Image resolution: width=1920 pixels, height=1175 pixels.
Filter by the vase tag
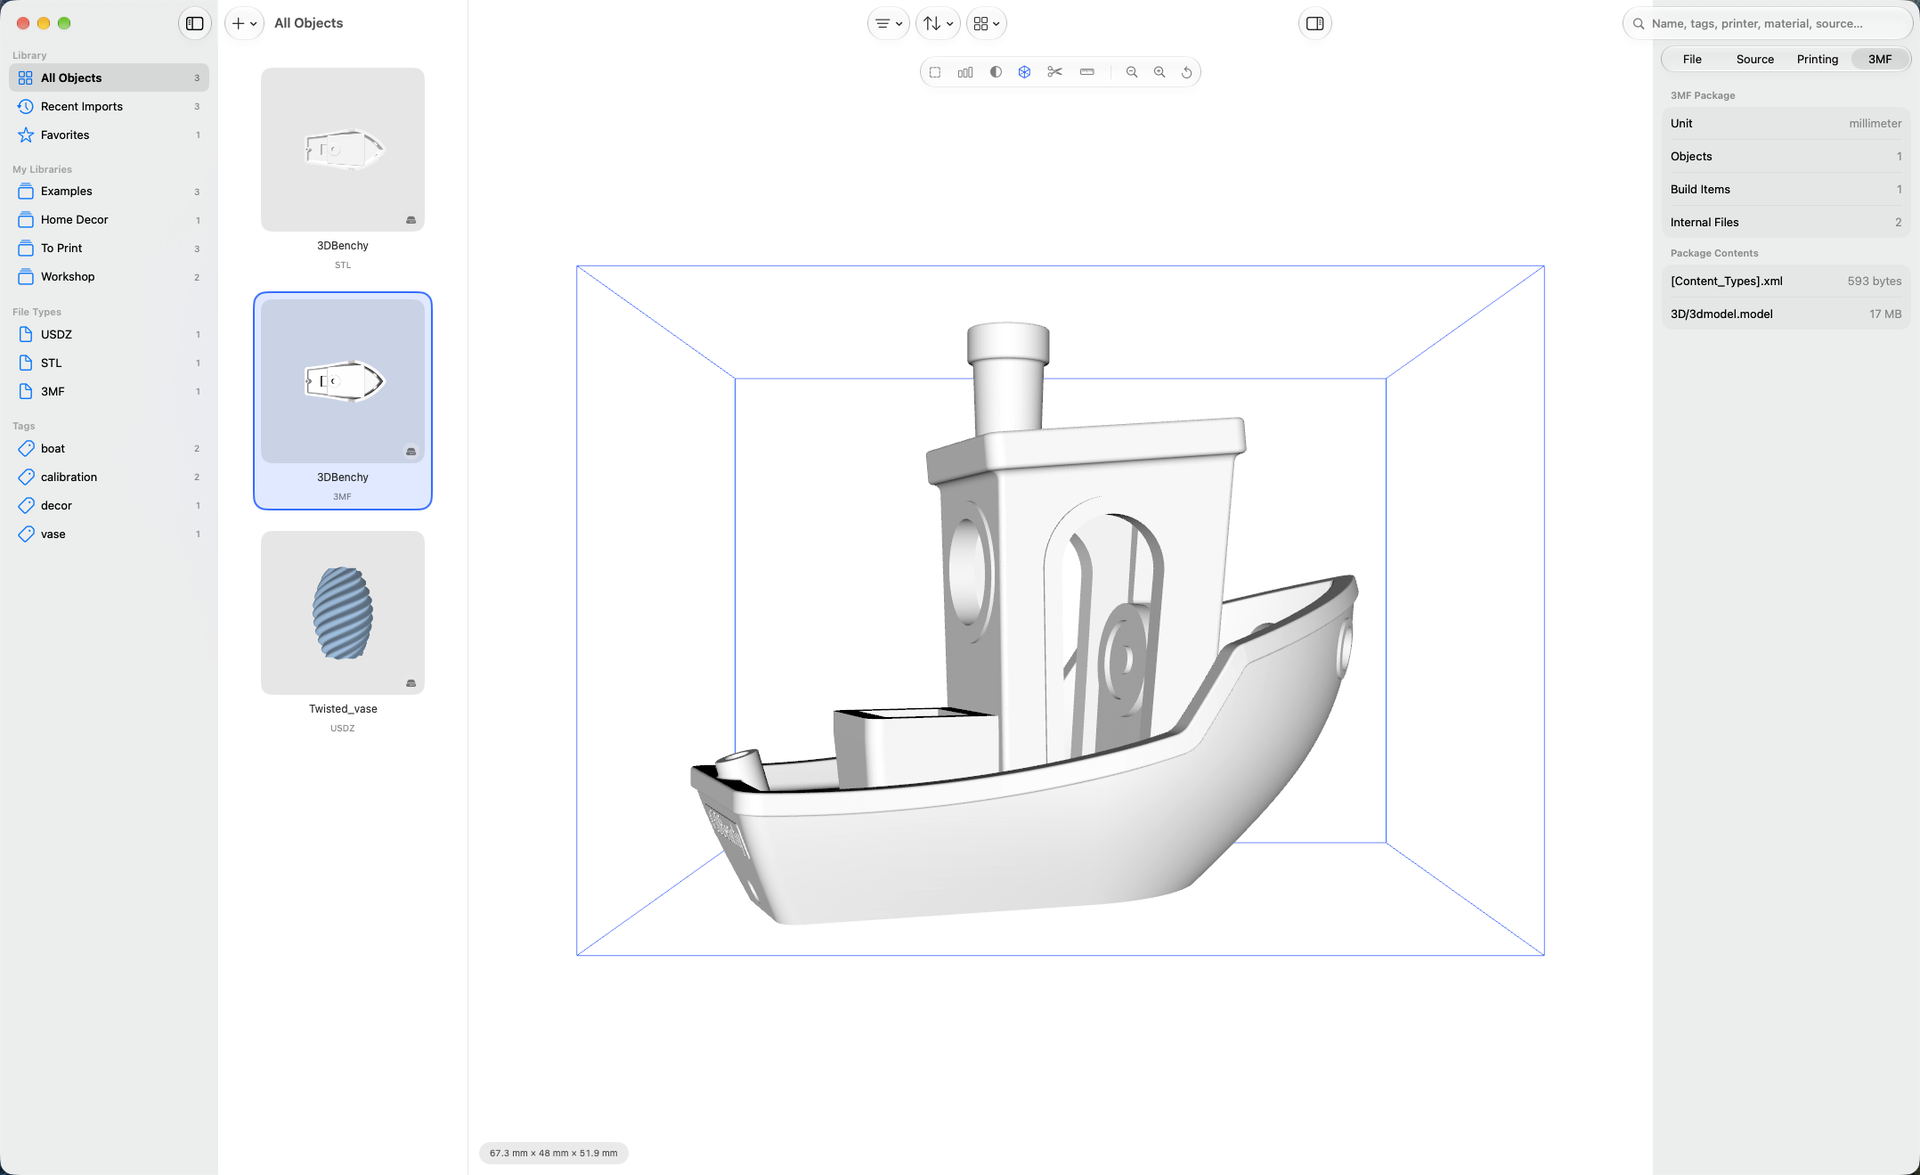click(109, 534)
